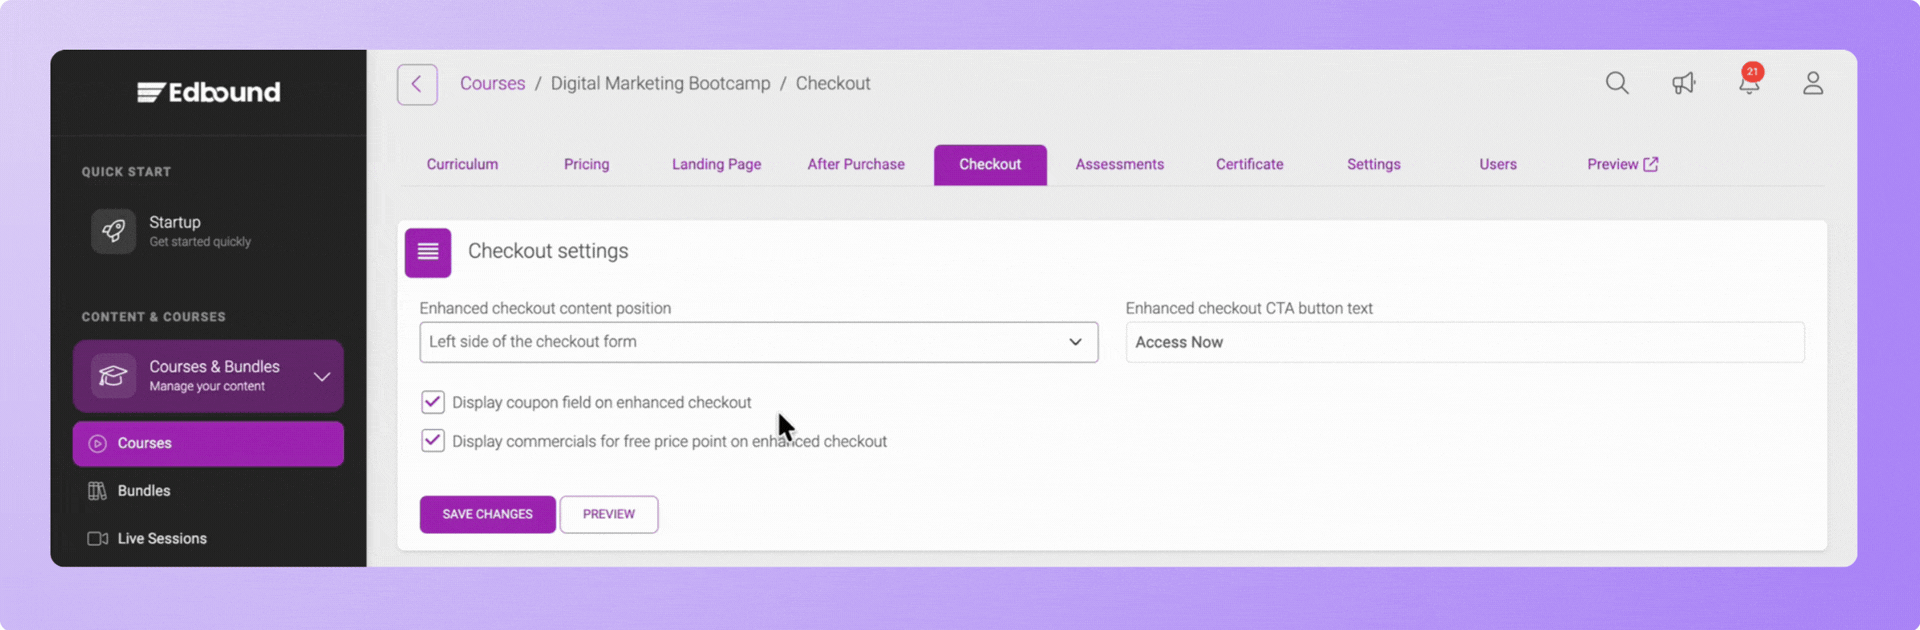Click the Bundles books icon
Viewport: 1920px width, 630px height.
97,491
